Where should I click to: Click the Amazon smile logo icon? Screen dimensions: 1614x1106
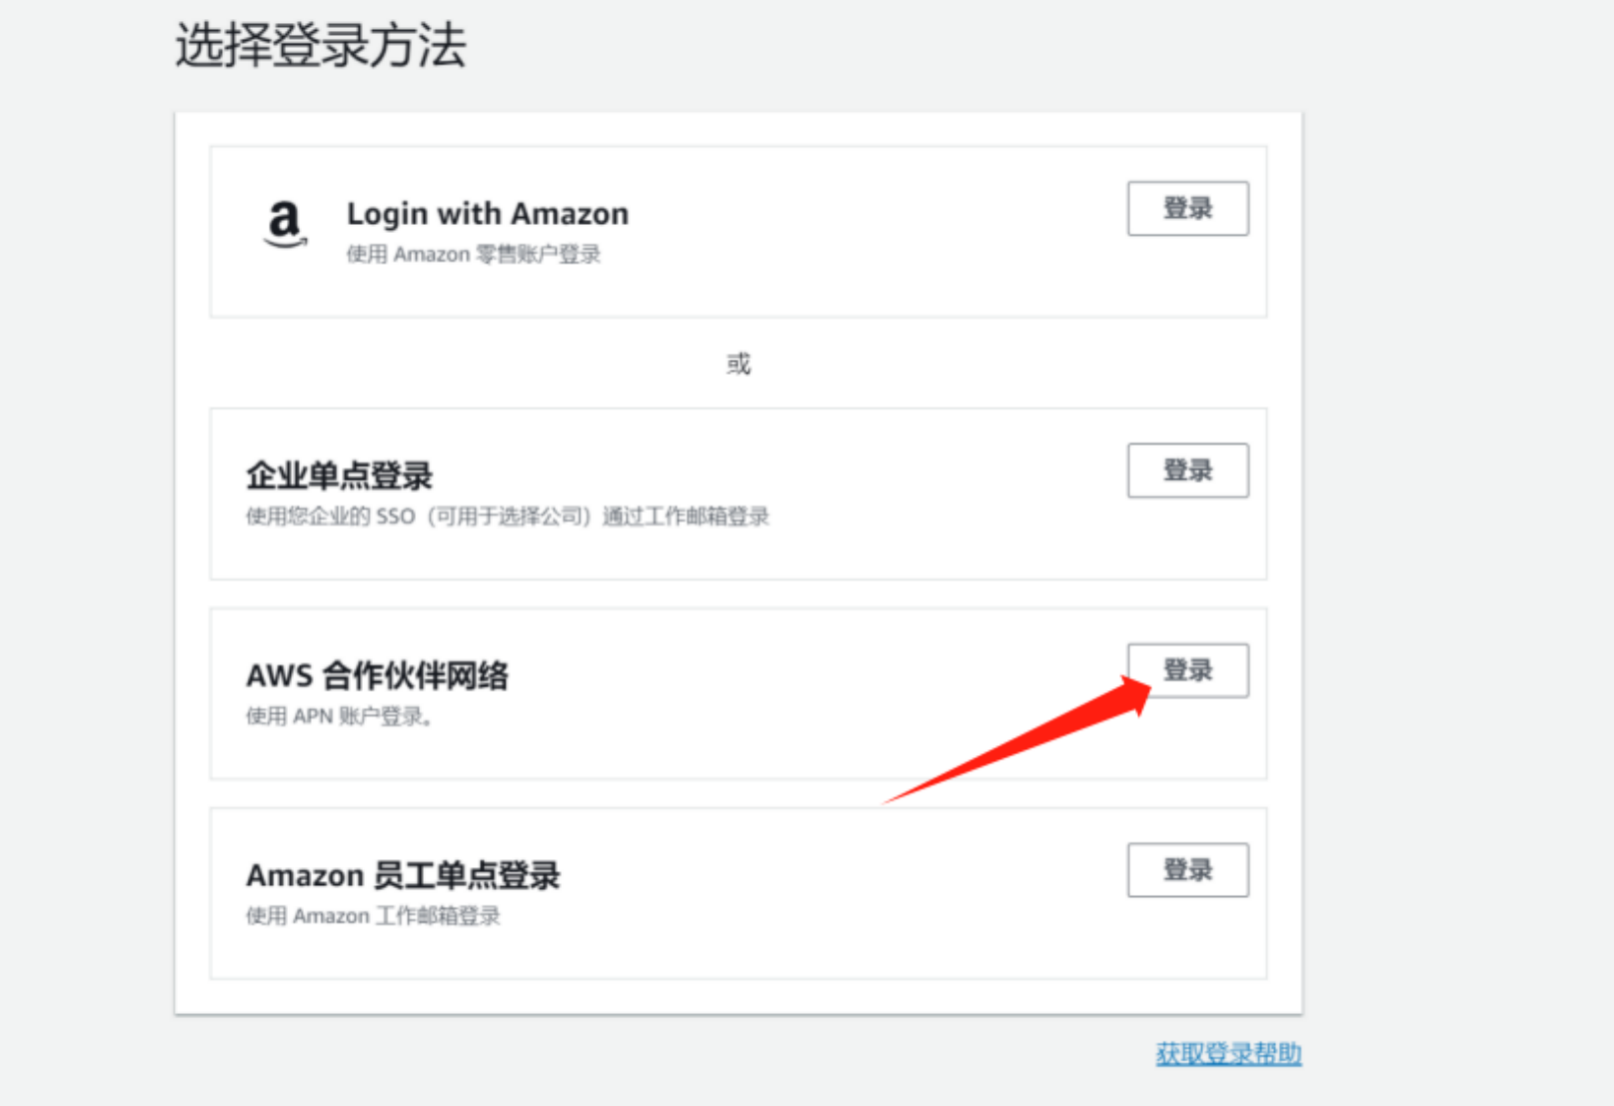(285, 224)
